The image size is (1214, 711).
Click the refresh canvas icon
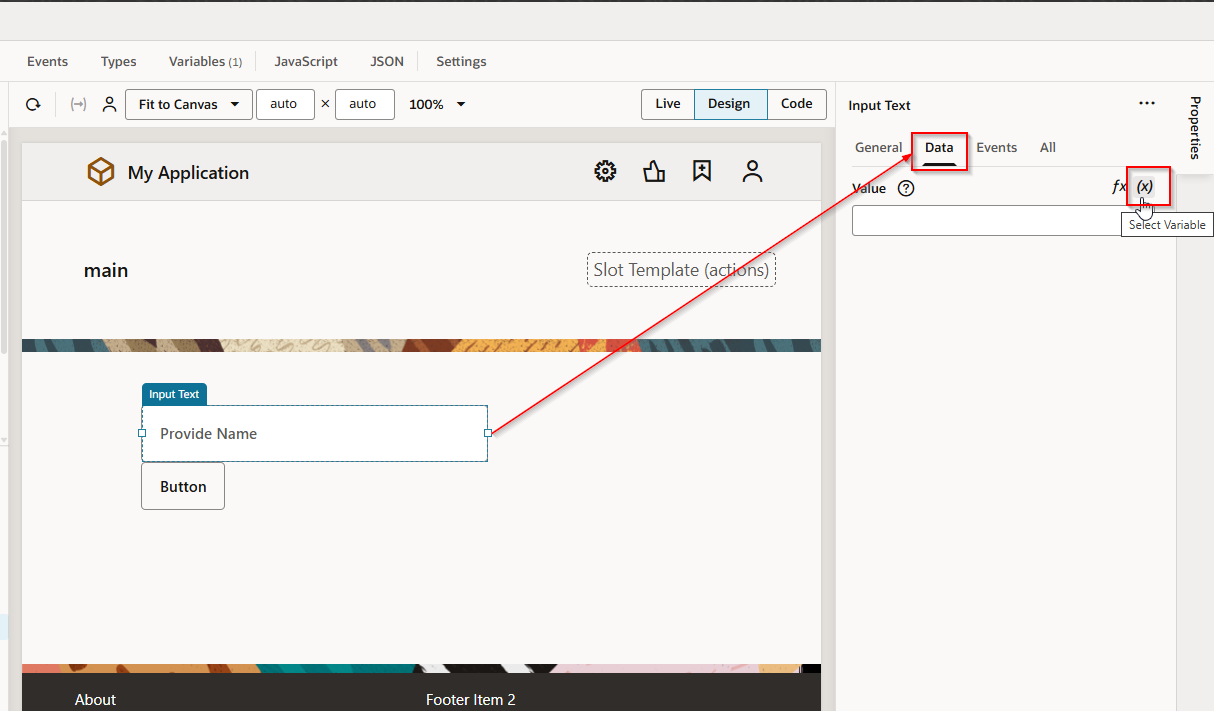point(33,104)
